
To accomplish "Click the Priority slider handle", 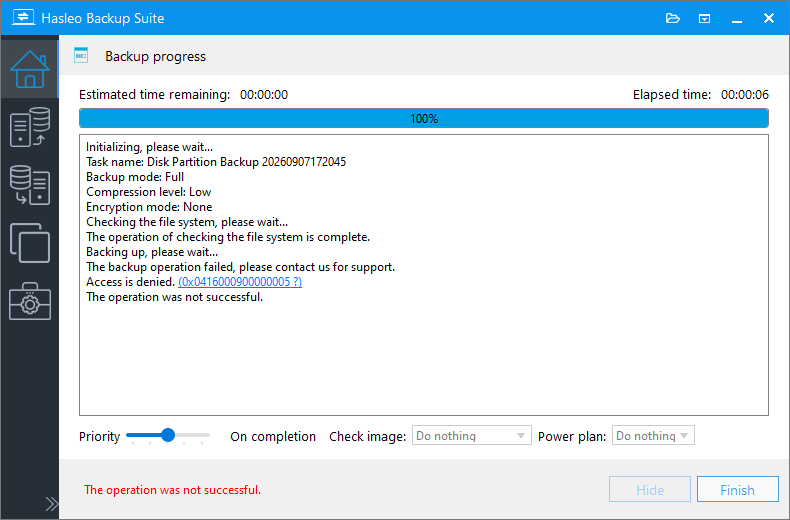I will click(168, 435).
